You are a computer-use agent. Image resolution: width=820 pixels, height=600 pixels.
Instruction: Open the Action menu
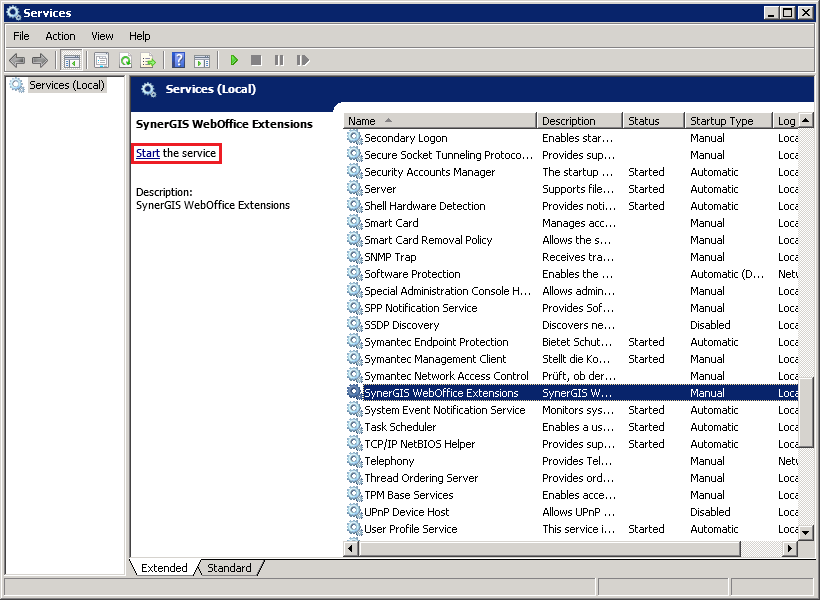point(60,35)
